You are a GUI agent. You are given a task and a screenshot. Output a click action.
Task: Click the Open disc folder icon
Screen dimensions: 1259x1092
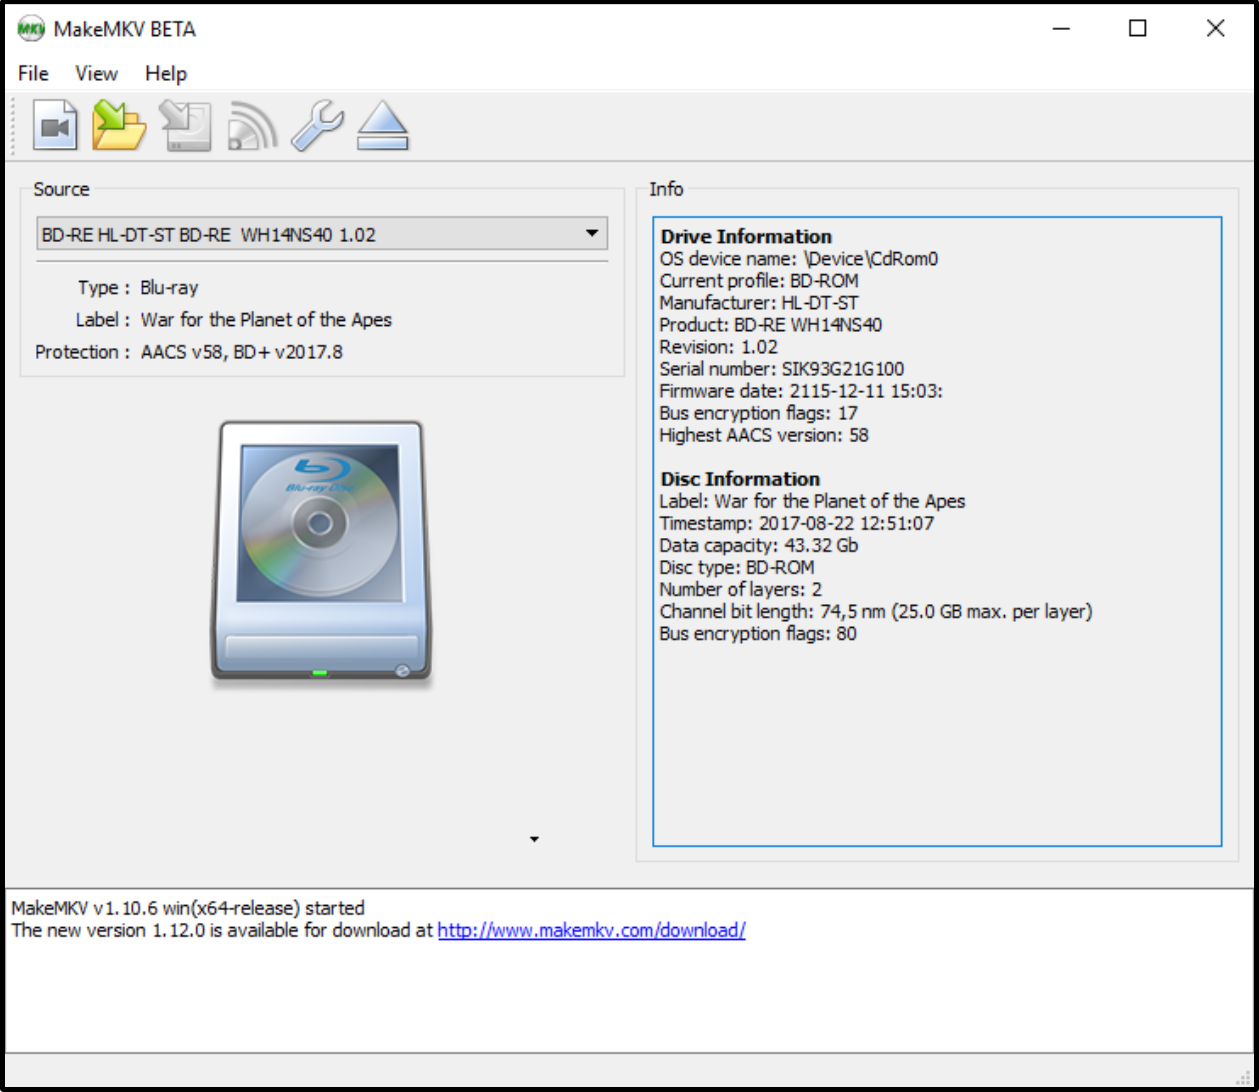tap(119, 127)
